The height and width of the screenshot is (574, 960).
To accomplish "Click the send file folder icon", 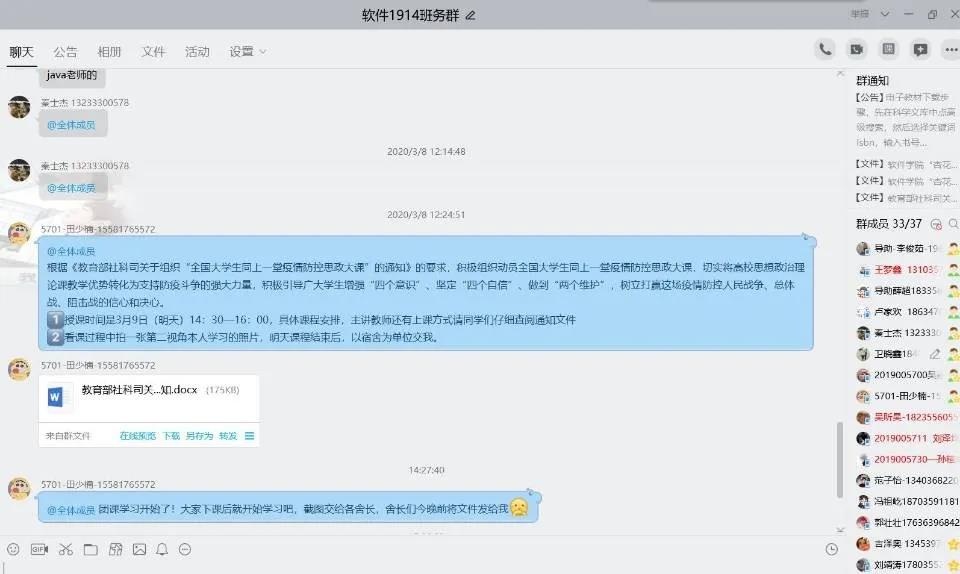I will tap(90, 549).
